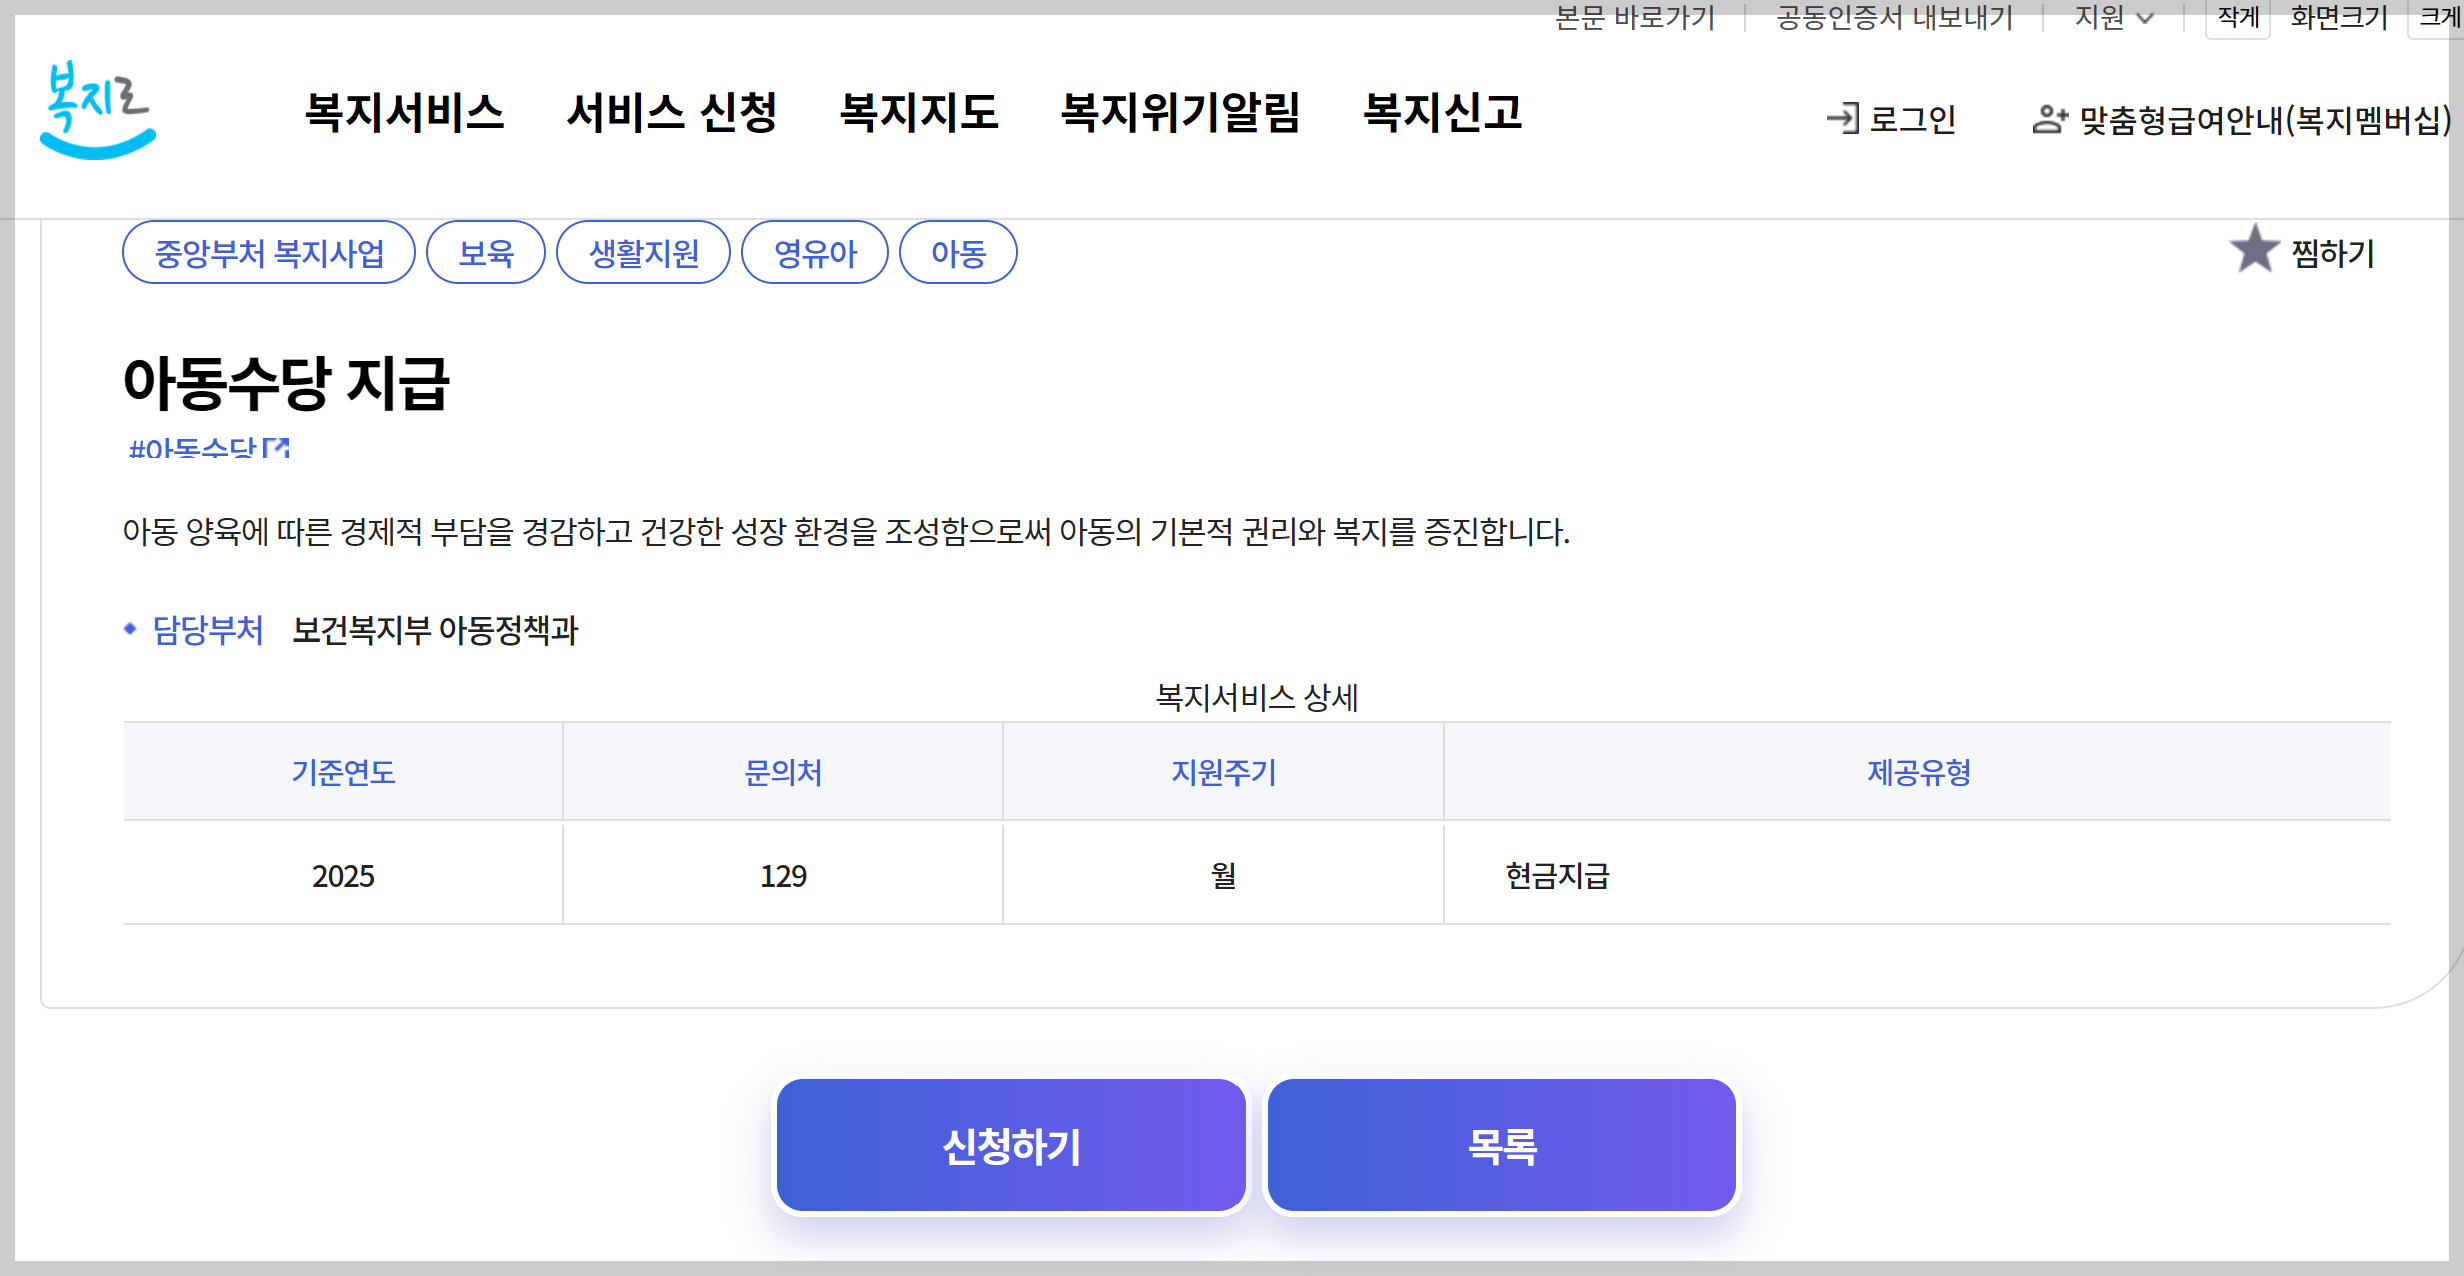Image resolution: width=2464 pixels, height=1276 pixels.
Task: Open the 복지위기알림 menu
Action: [x=1180, y=111]
